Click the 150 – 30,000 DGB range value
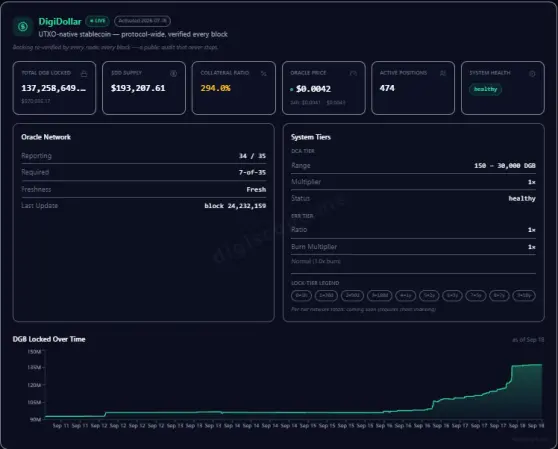 [505, 165]
